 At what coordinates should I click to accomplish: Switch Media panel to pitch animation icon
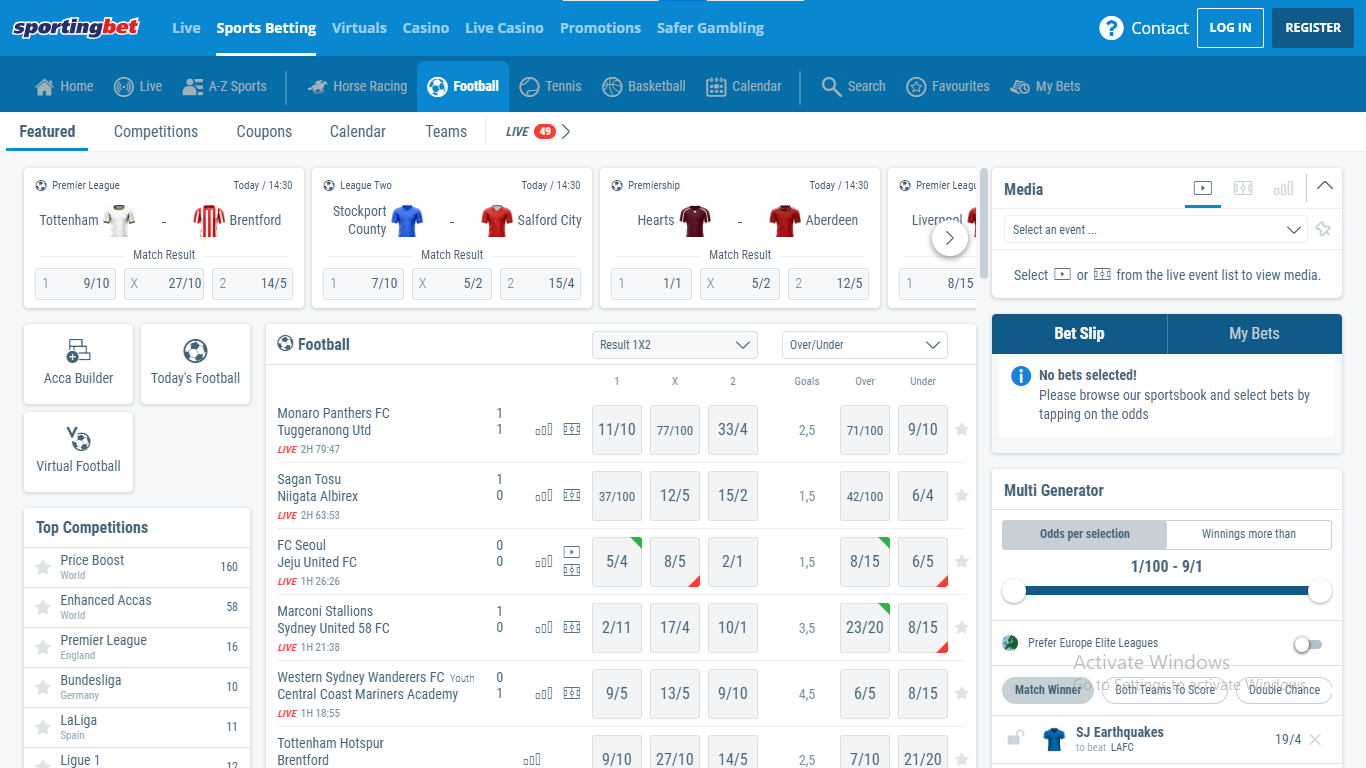coord(1243,188)
